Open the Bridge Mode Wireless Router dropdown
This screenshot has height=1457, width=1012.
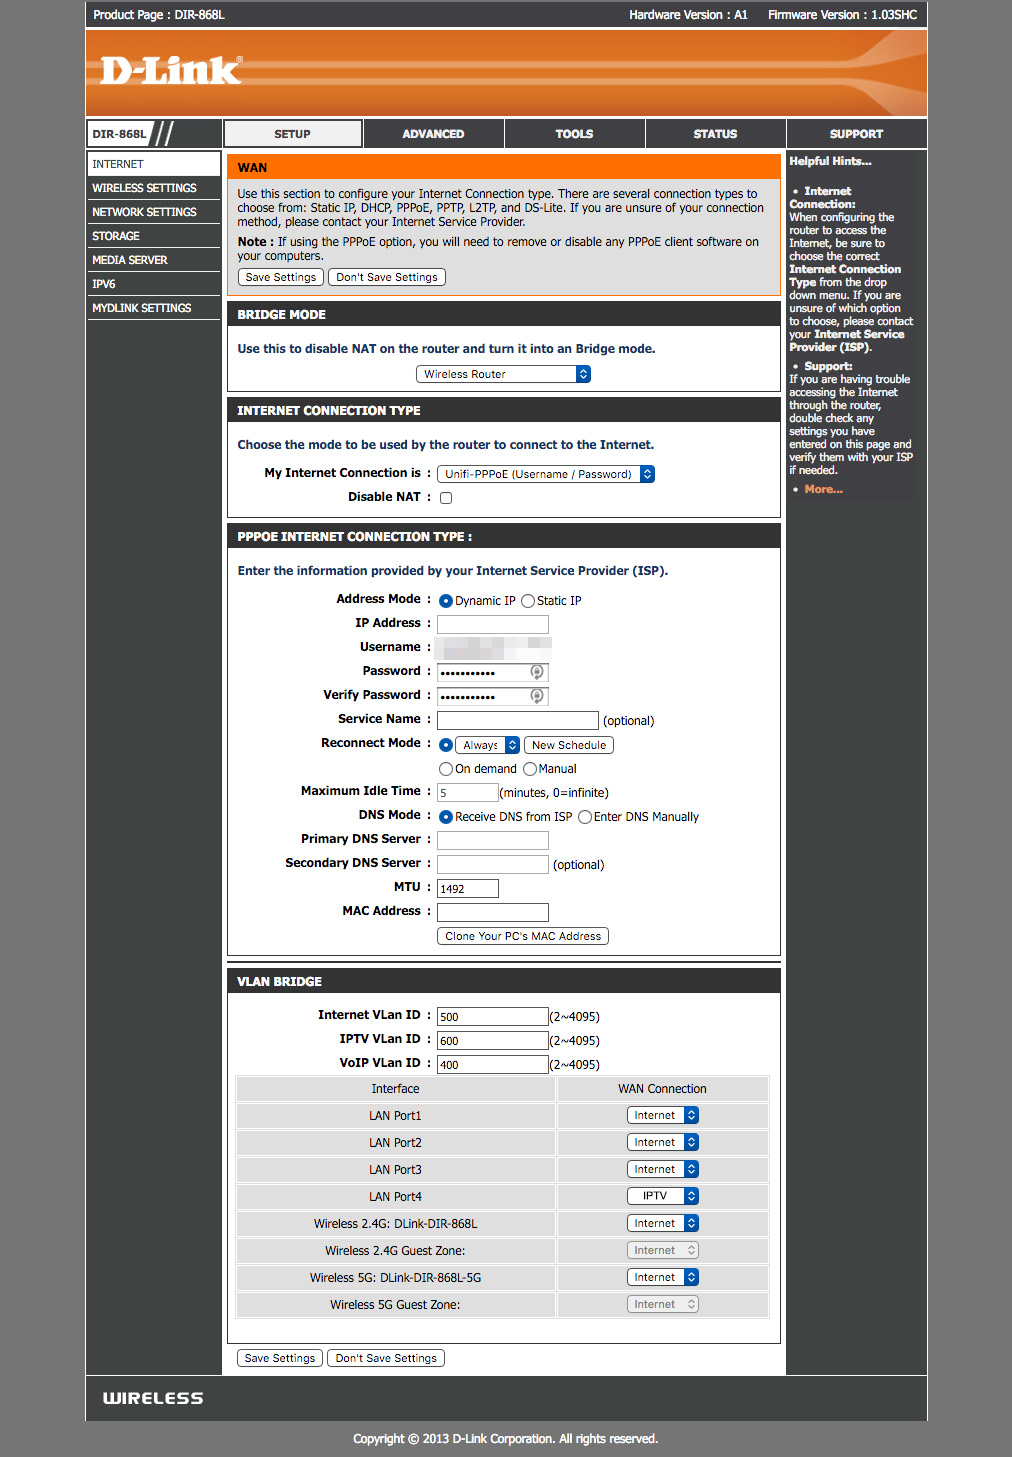click(503, 374)
